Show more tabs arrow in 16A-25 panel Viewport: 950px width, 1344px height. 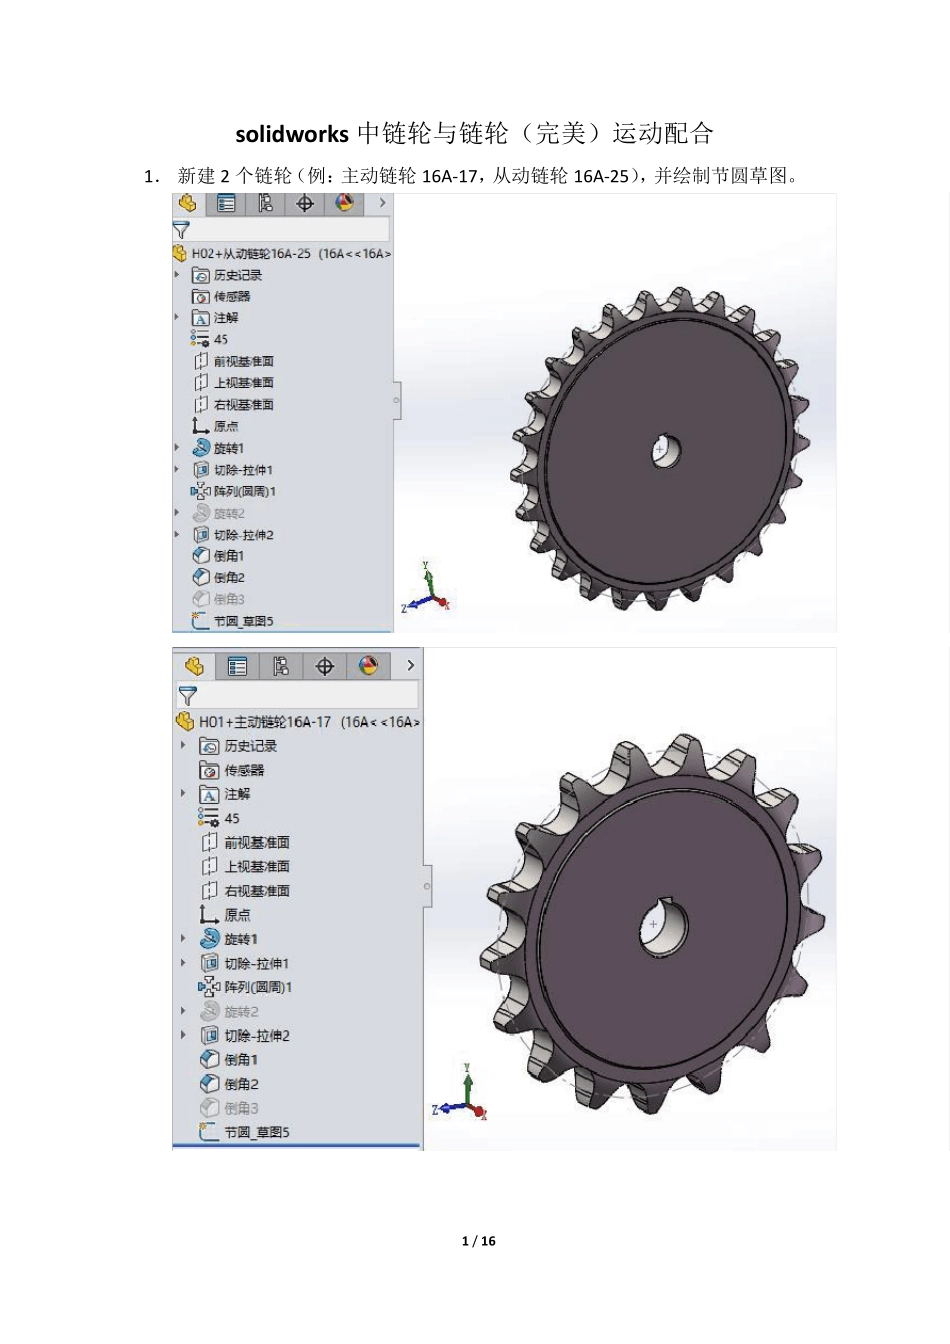tap(381, 203)
